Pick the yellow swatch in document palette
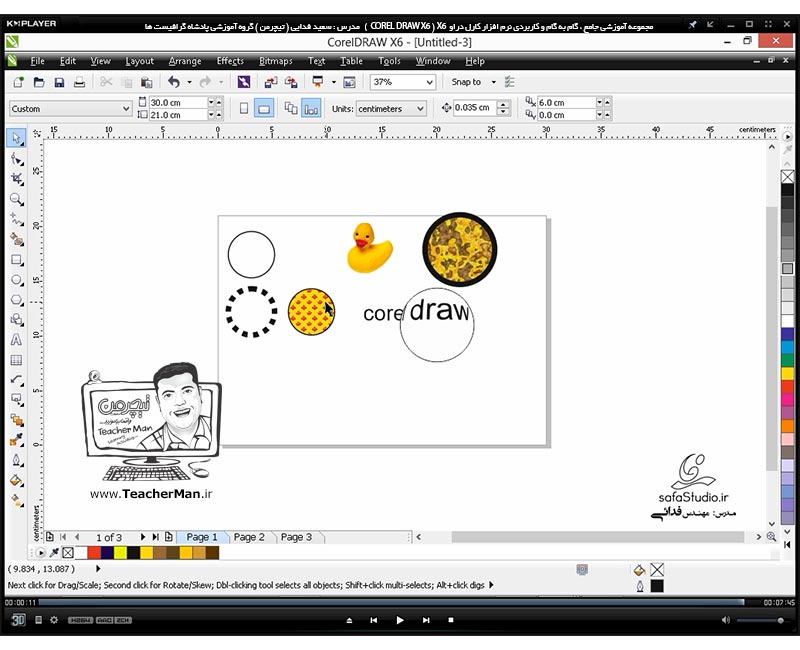 [x=120, y=553]
